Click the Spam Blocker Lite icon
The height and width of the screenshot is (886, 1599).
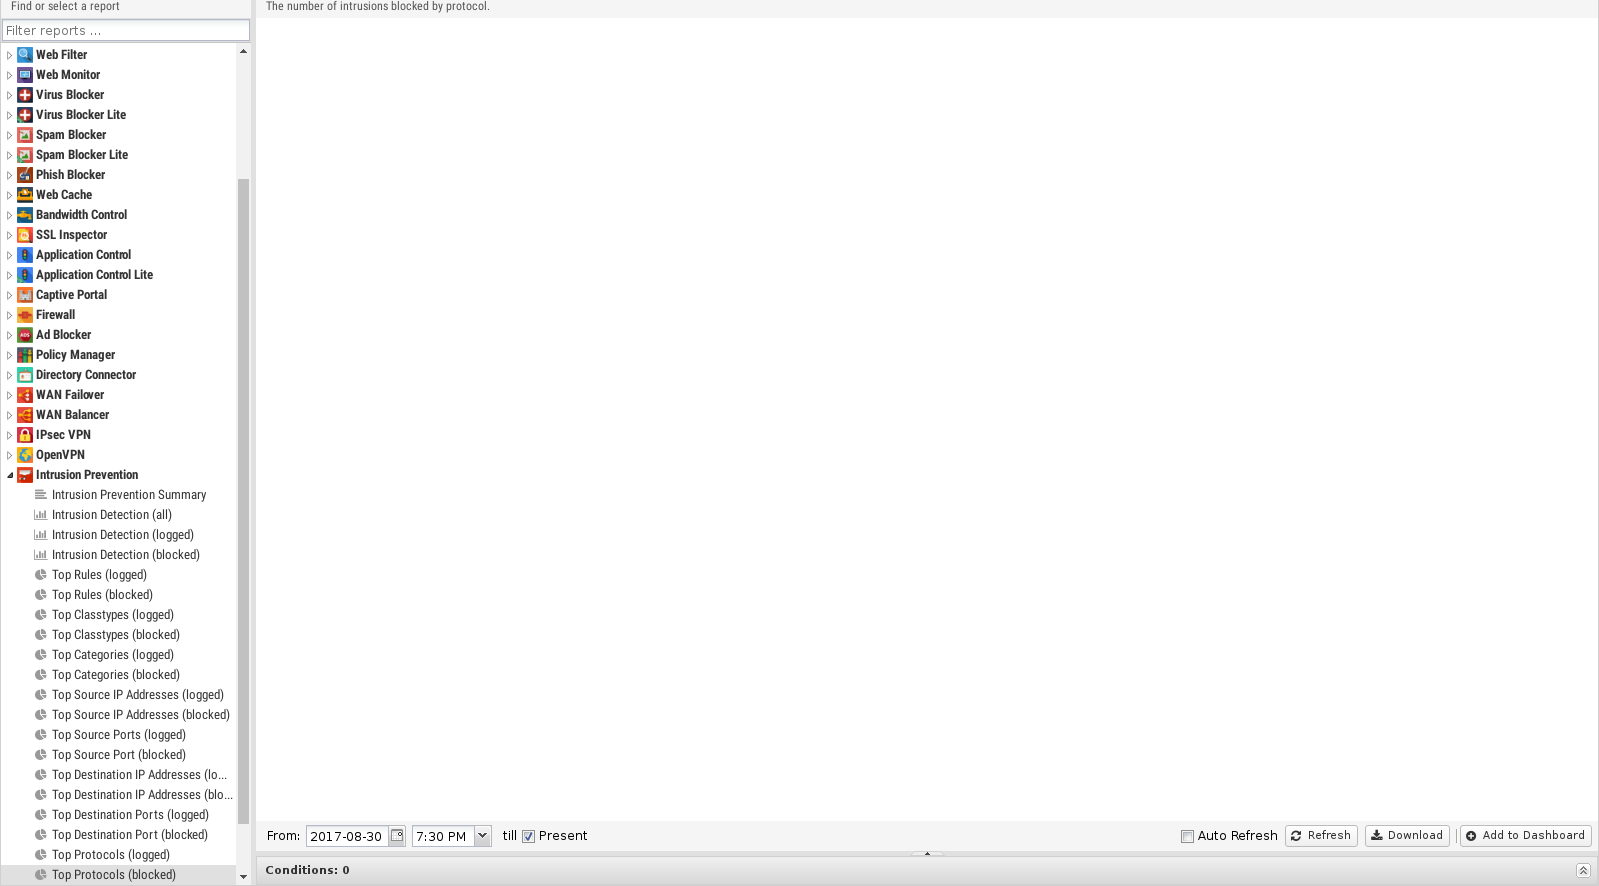pyautogui.click(x=25, y=155)
